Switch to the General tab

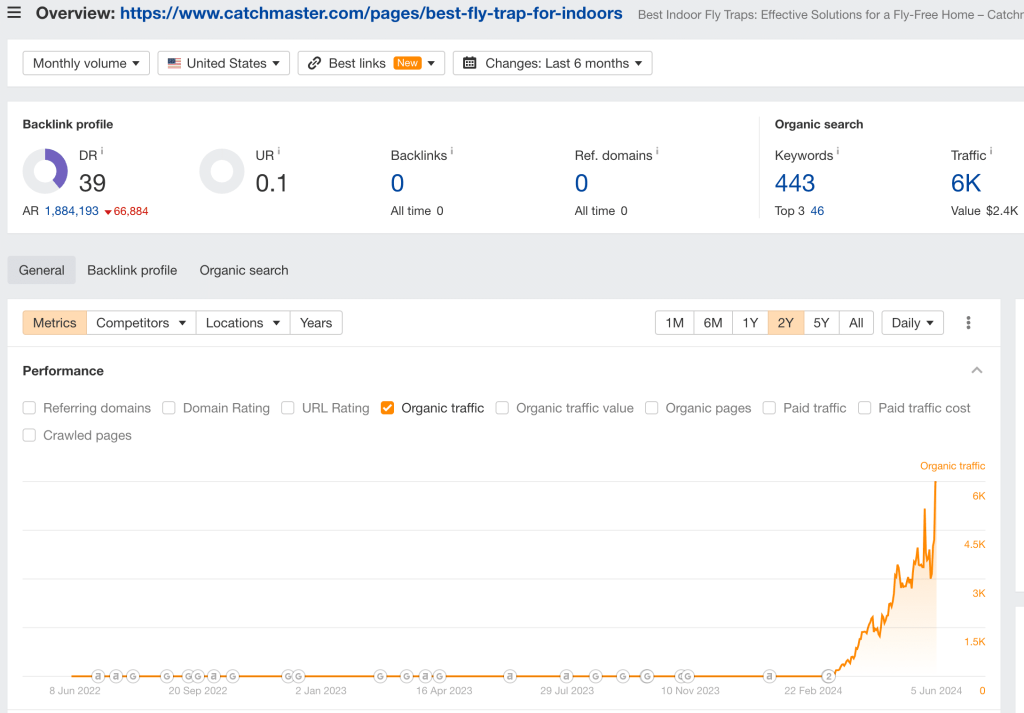pos(42,270)
